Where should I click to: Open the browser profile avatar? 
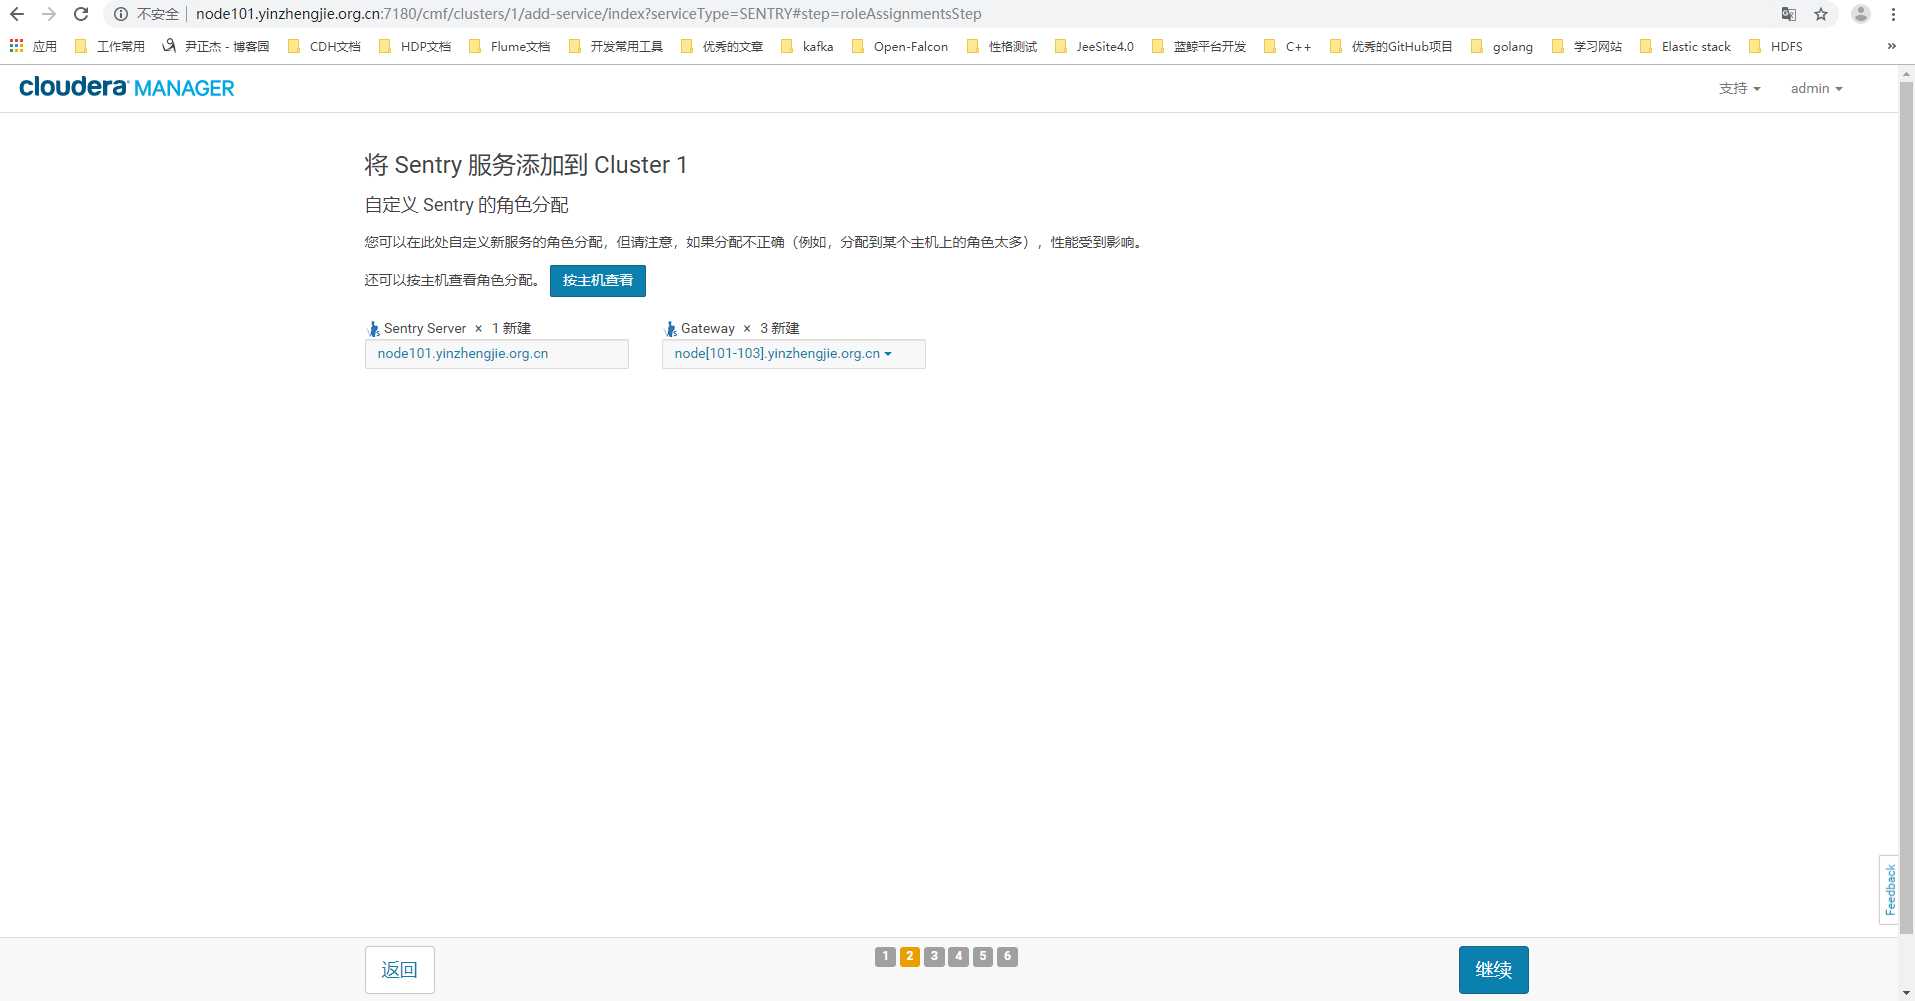(1861, 14)
